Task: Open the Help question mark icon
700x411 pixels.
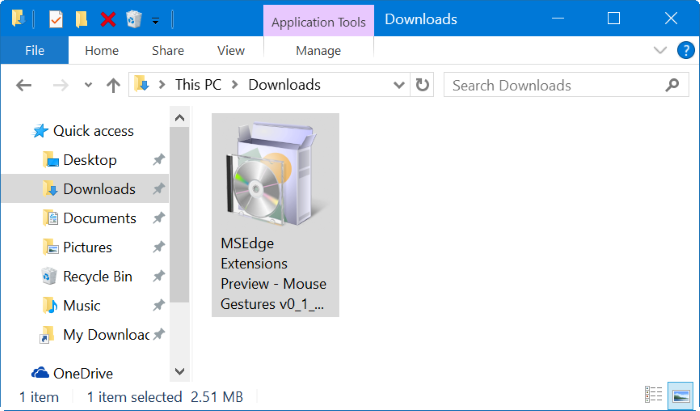Action: (683, 50)
